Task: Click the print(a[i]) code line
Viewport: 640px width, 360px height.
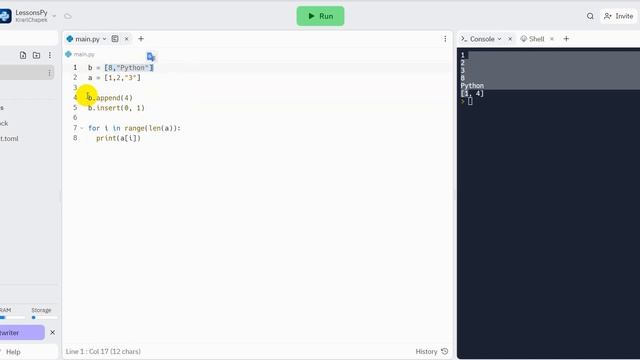Action: click(x=118, y=138)
